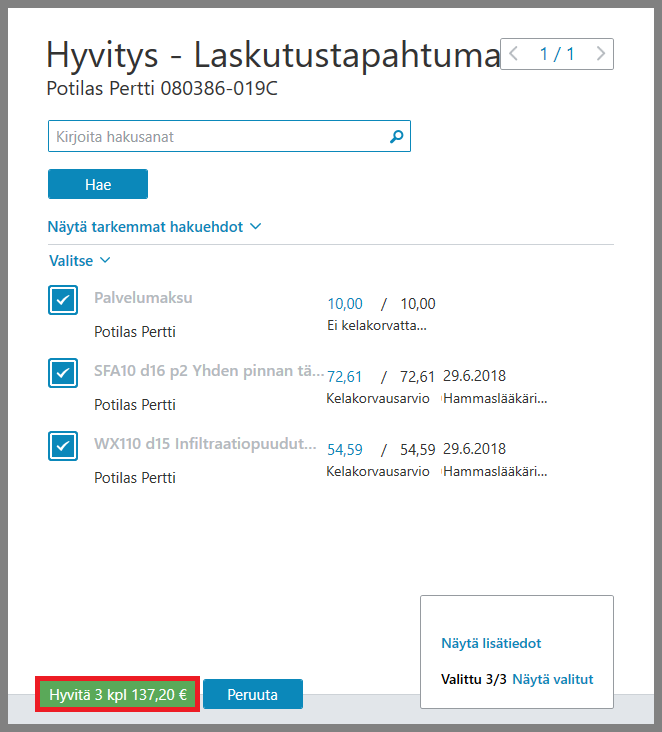Click the chevron beside Valitse
Screen dimensions: 662x732
click(x=106, y=260)
